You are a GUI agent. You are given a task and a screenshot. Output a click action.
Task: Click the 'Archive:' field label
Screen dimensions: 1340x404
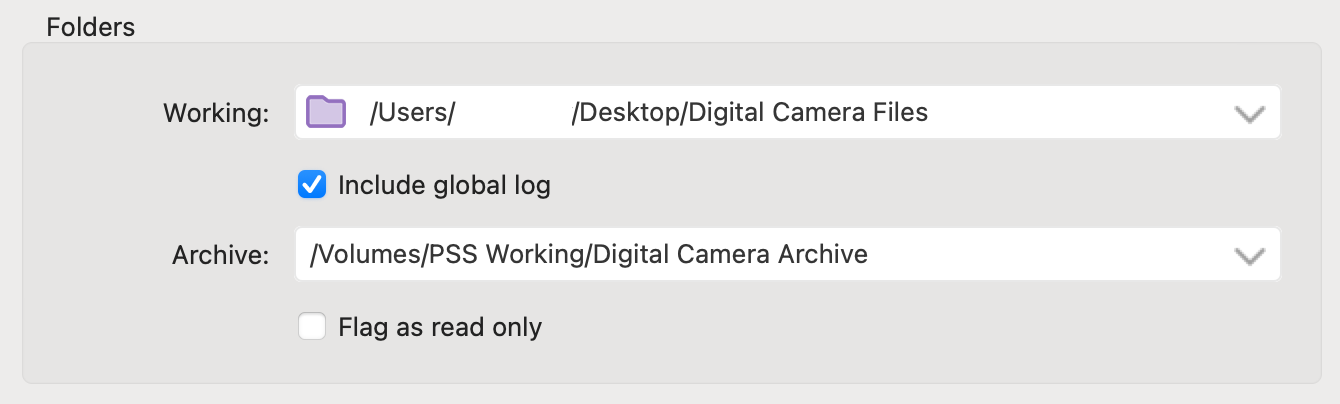point(220,256)
